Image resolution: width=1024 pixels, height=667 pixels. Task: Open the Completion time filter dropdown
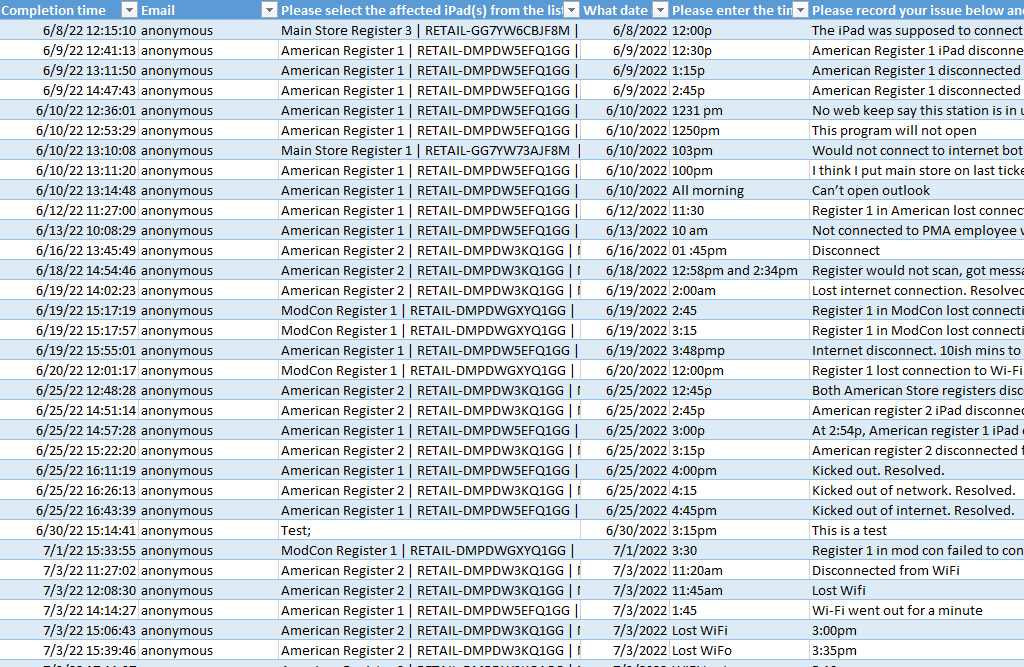[128, 10]
